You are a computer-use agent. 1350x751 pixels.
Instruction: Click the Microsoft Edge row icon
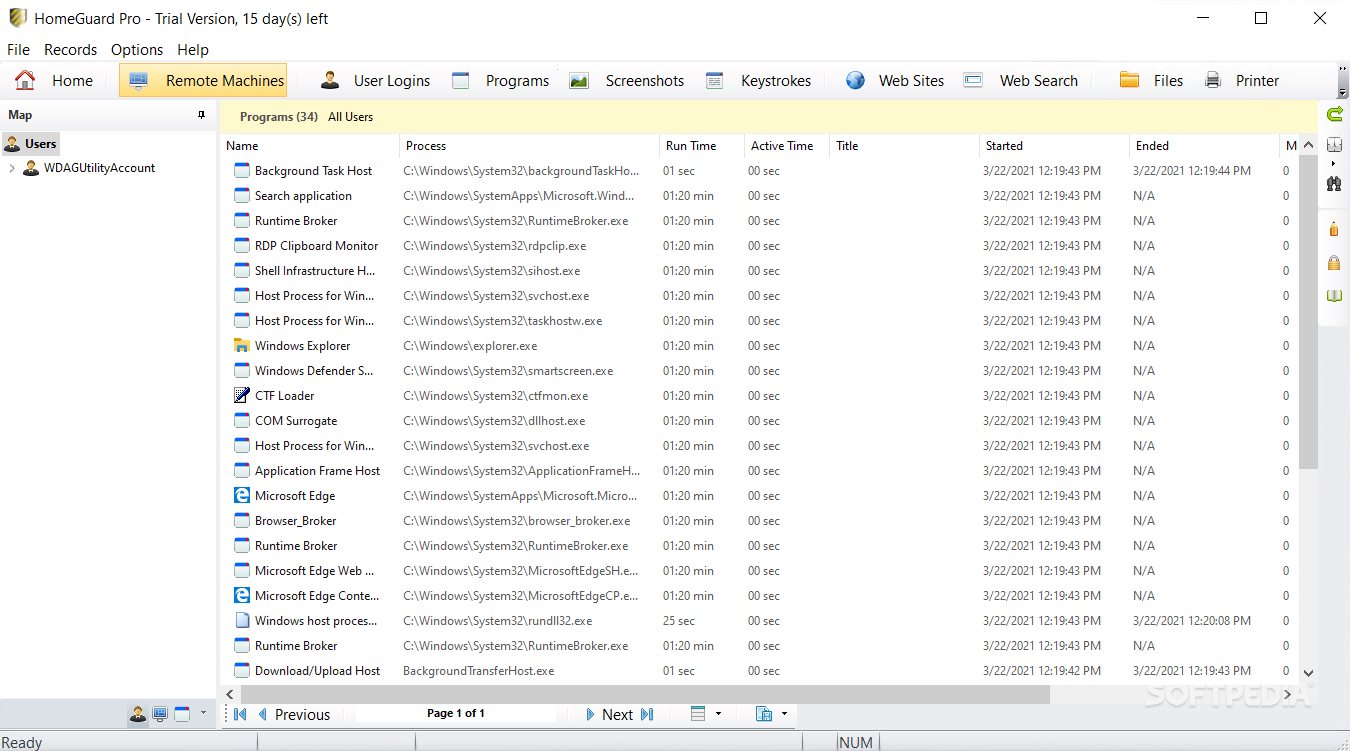(241, 496)
